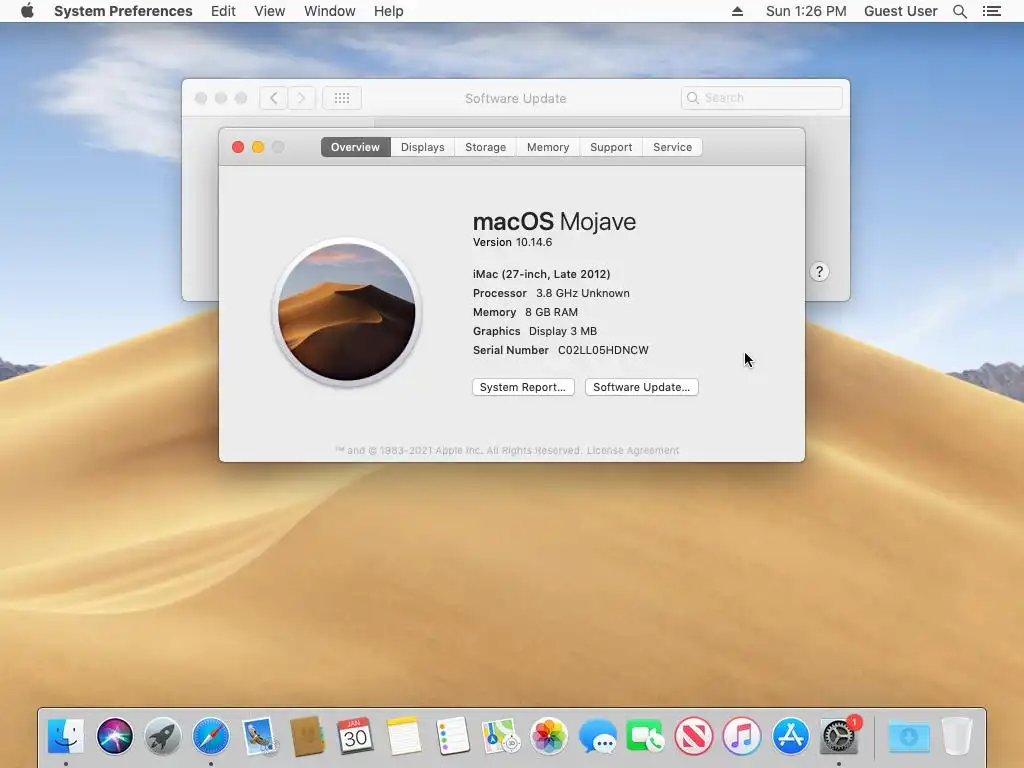Click the help question mark button
This screenshot has height=768, width=1024.
pos(819,272)
